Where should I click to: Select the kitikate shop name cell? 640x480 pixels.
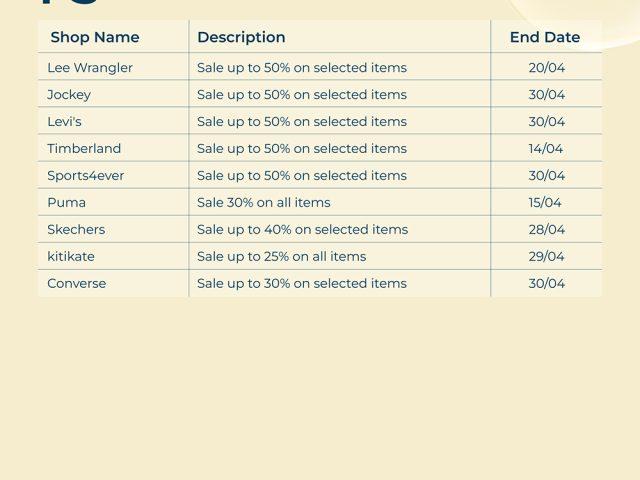click(x=71, y=257)
